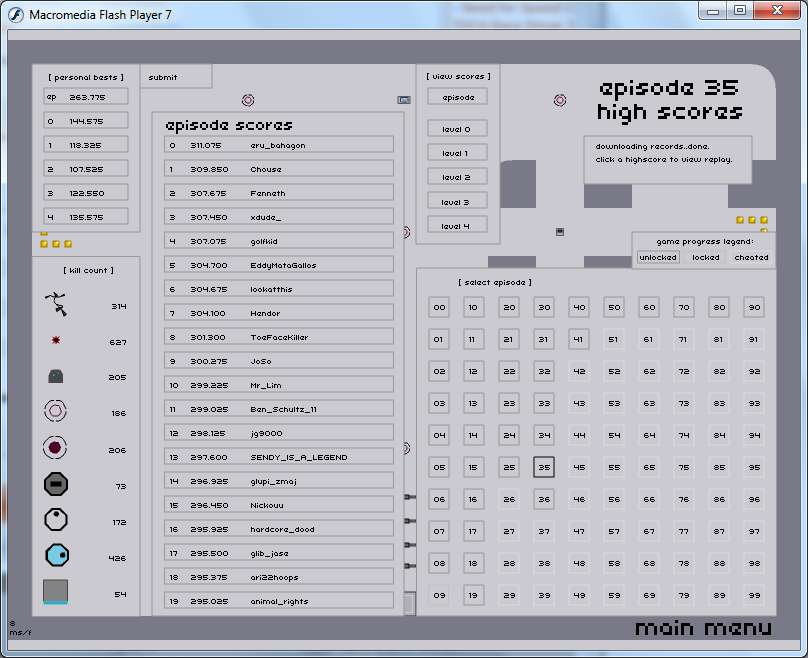This screenshot has height=658, width=808.
Task: View scores for level 2
Action: (457, 177)
